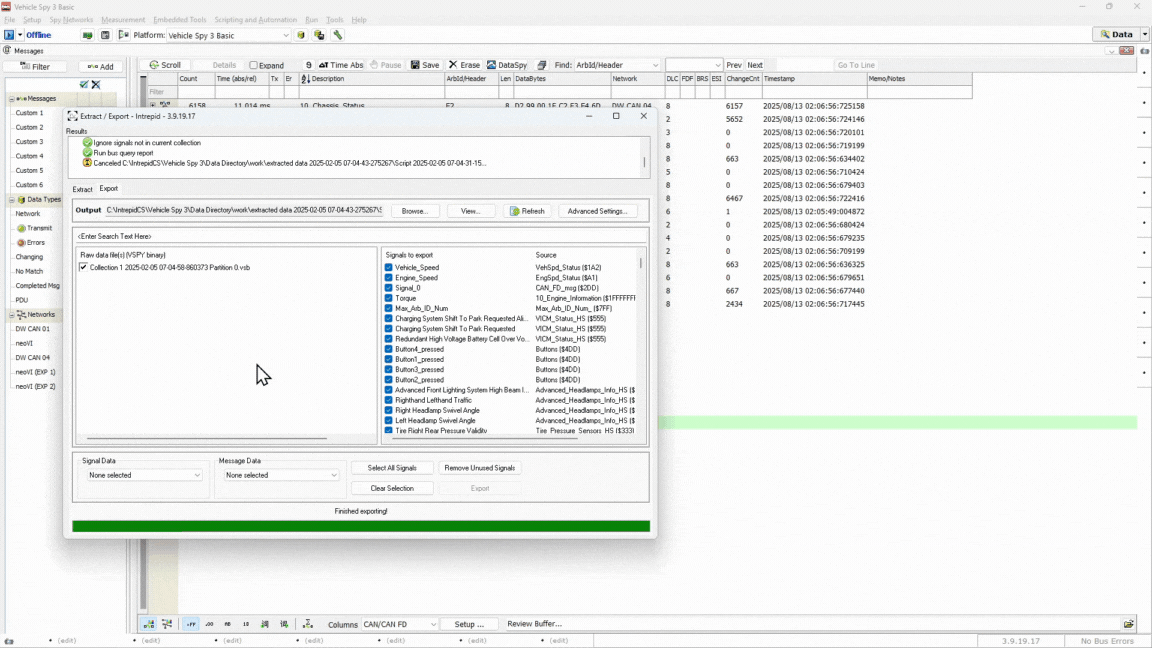Click the open folder icon at bottom right
The image size is (1152, 648).
1128,624
